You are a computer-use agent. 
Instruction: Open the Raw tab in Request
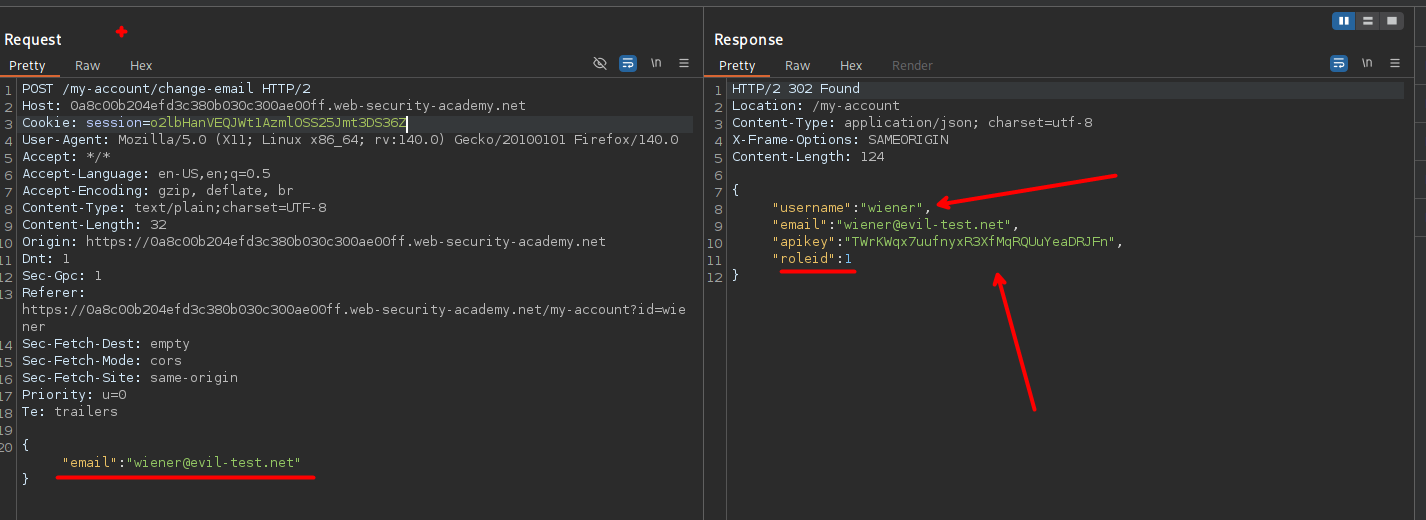pyautogui.click(x=88, y=66)
